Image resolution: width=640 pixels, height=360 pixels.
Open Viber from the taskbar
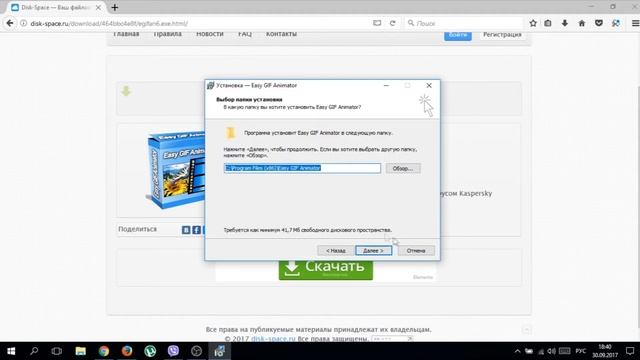[x=173, y=351]
